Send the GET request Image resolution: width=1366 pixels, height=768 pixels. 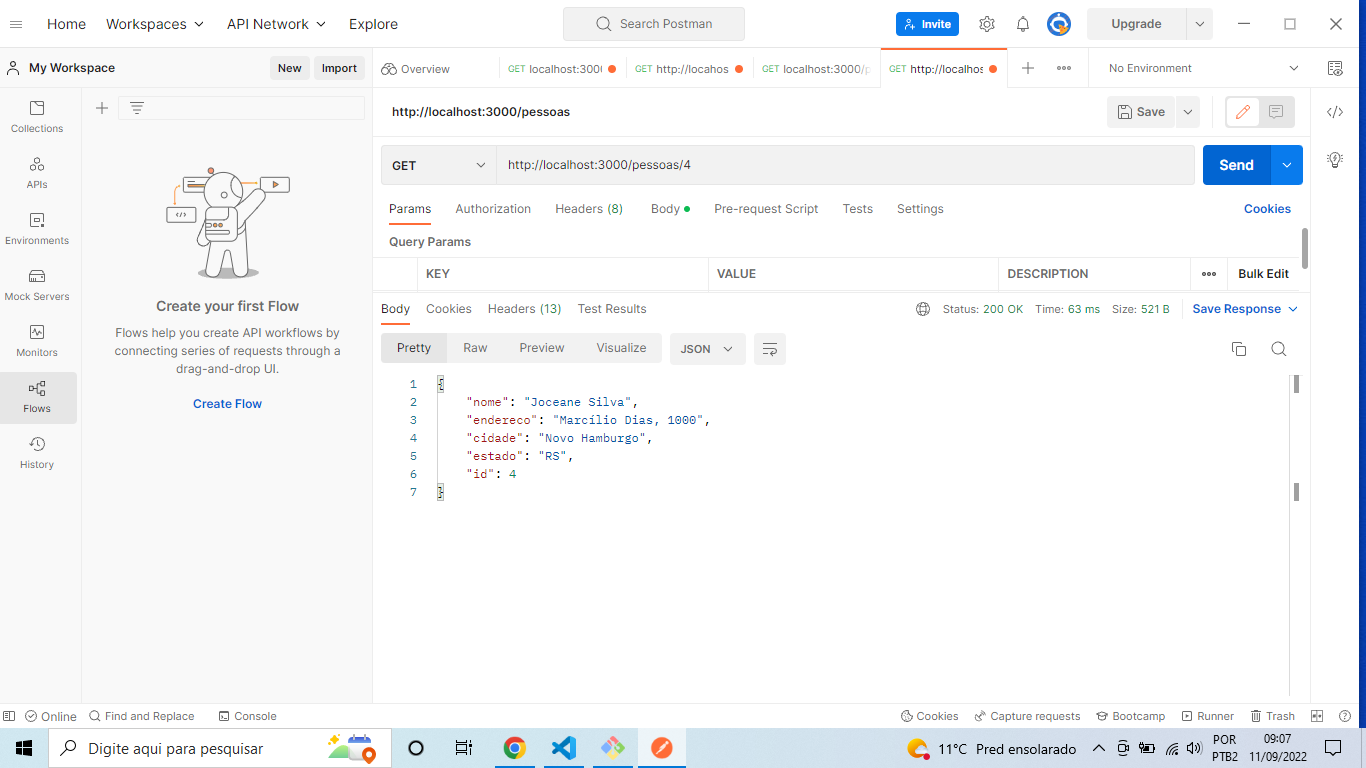[1236, 165]
